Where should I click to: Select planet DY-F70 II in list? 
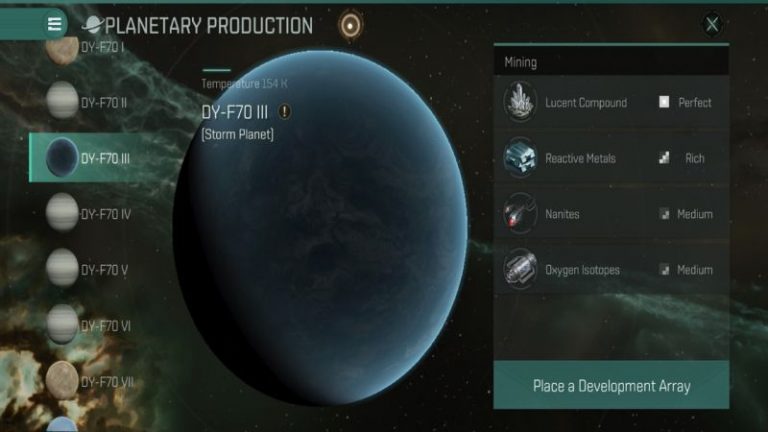88,102
